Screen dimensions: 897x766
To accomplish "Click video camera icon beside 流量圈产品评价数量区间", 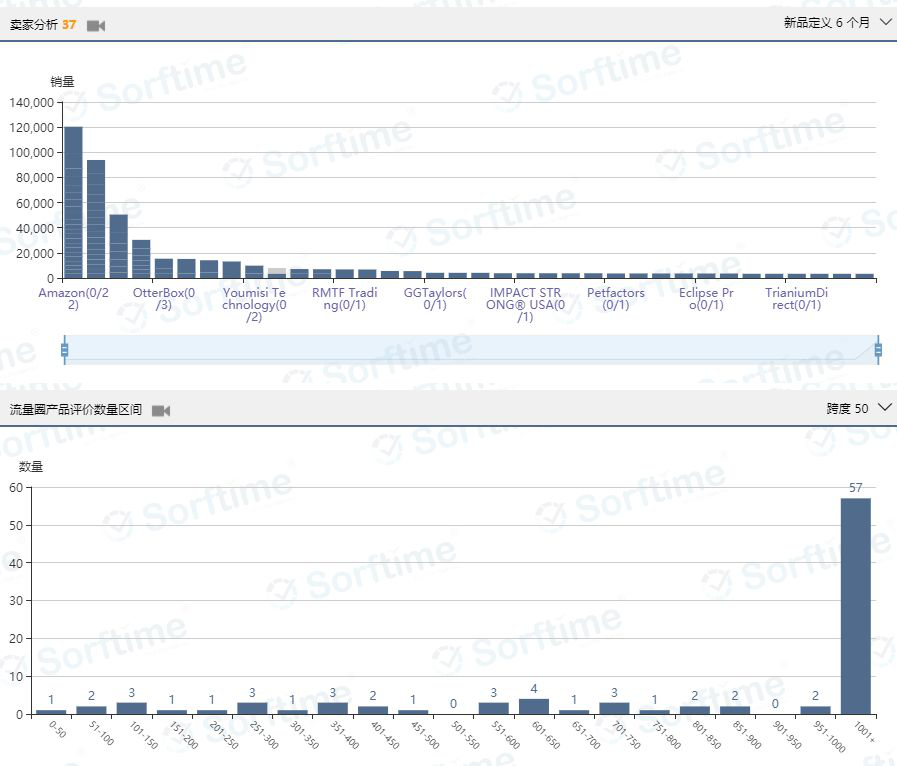I will pos(161,411).
